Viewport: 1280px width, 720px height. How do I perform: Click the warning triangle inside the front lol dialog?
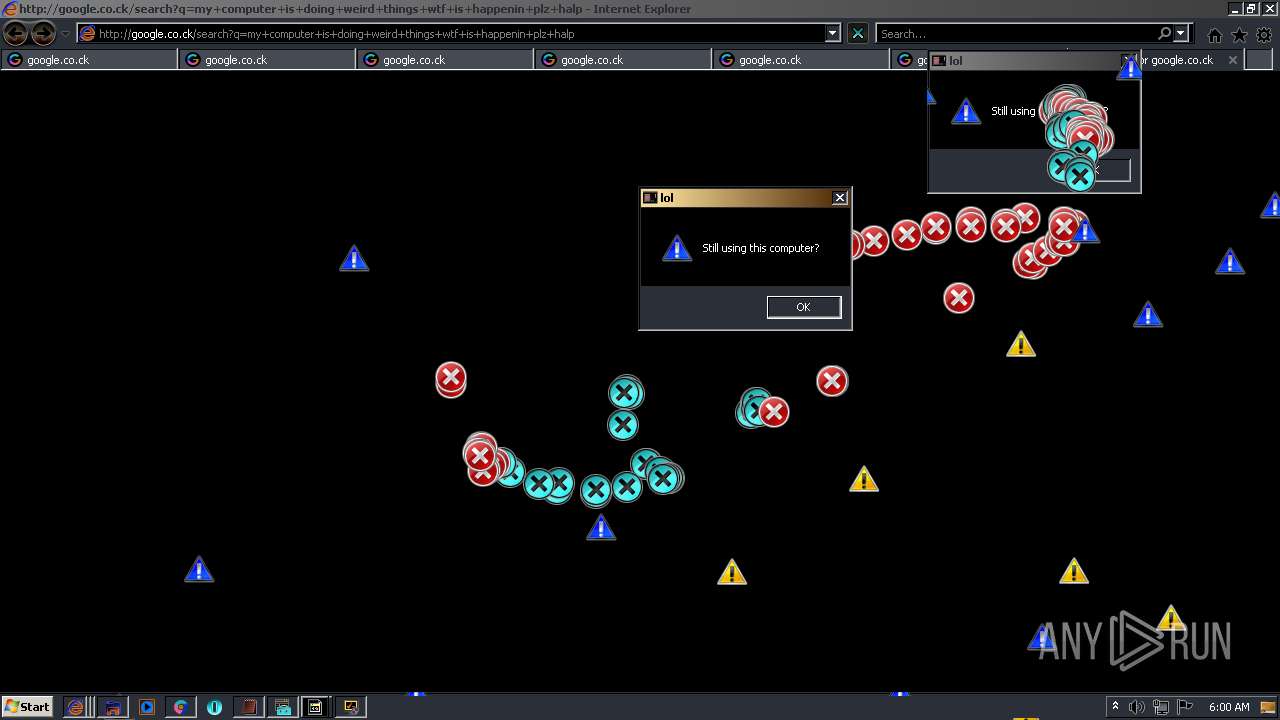(677, 248)
